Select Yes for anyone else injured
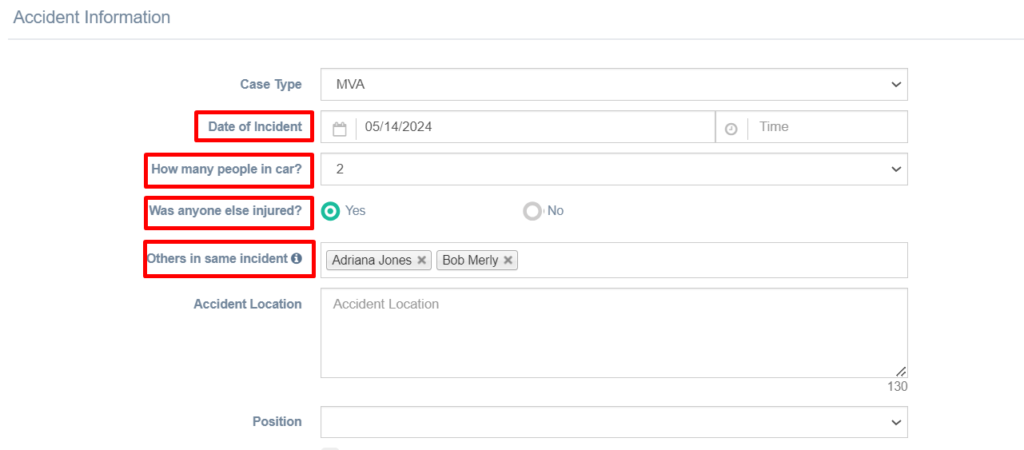The height and width of the screenshot is (450, 1024). coord(331,211)
